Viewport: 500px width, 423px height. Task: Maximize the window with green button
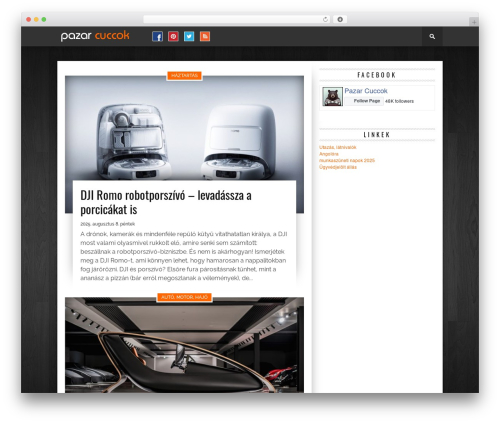tap(44, 19)
